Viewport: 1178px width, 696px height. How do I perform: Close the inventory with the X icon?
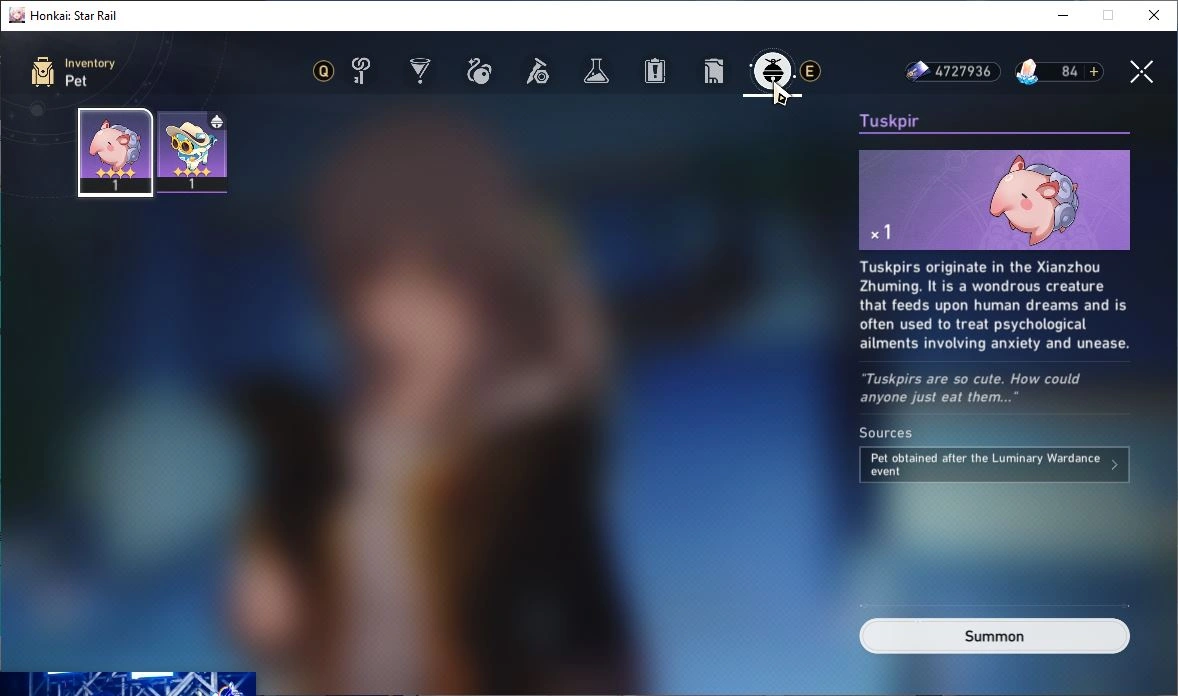point(1141,71)
